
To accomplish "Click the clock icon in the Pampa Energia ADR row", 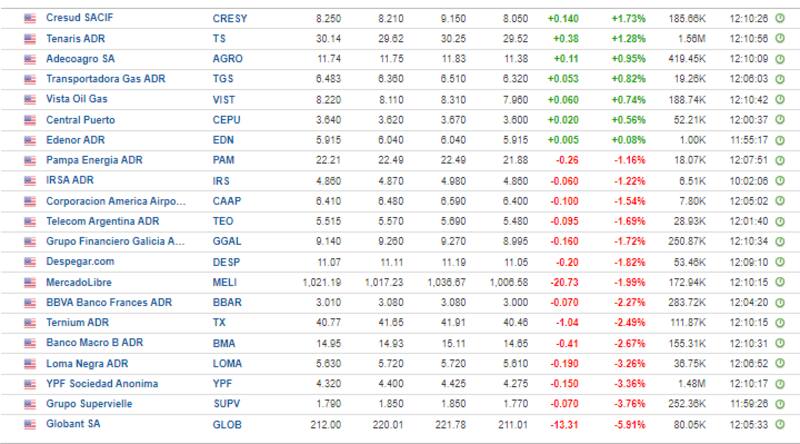I will click(780, 160).
